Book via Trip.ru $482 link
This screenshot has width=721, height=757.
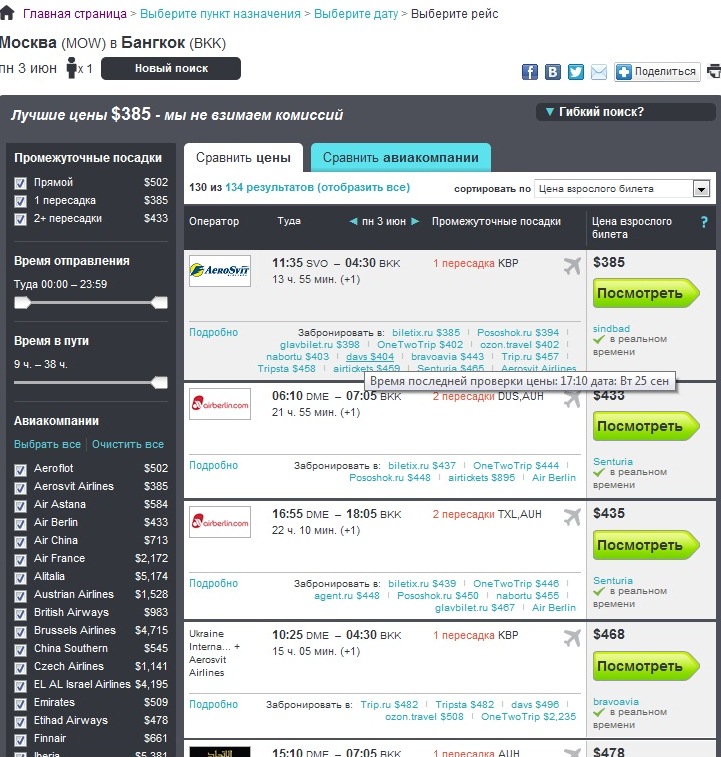pyautogui.click(x=389, y=704)
